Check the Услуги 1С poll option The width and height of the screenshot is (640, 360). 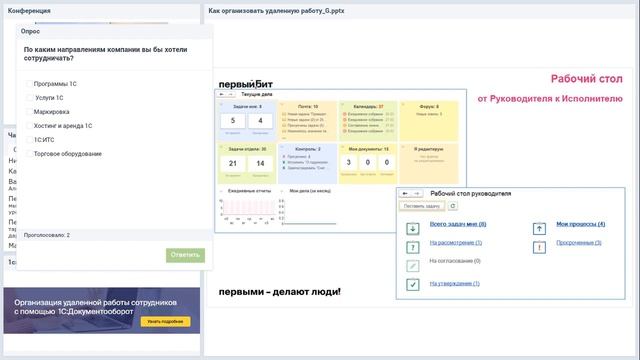tap(29, 98)
